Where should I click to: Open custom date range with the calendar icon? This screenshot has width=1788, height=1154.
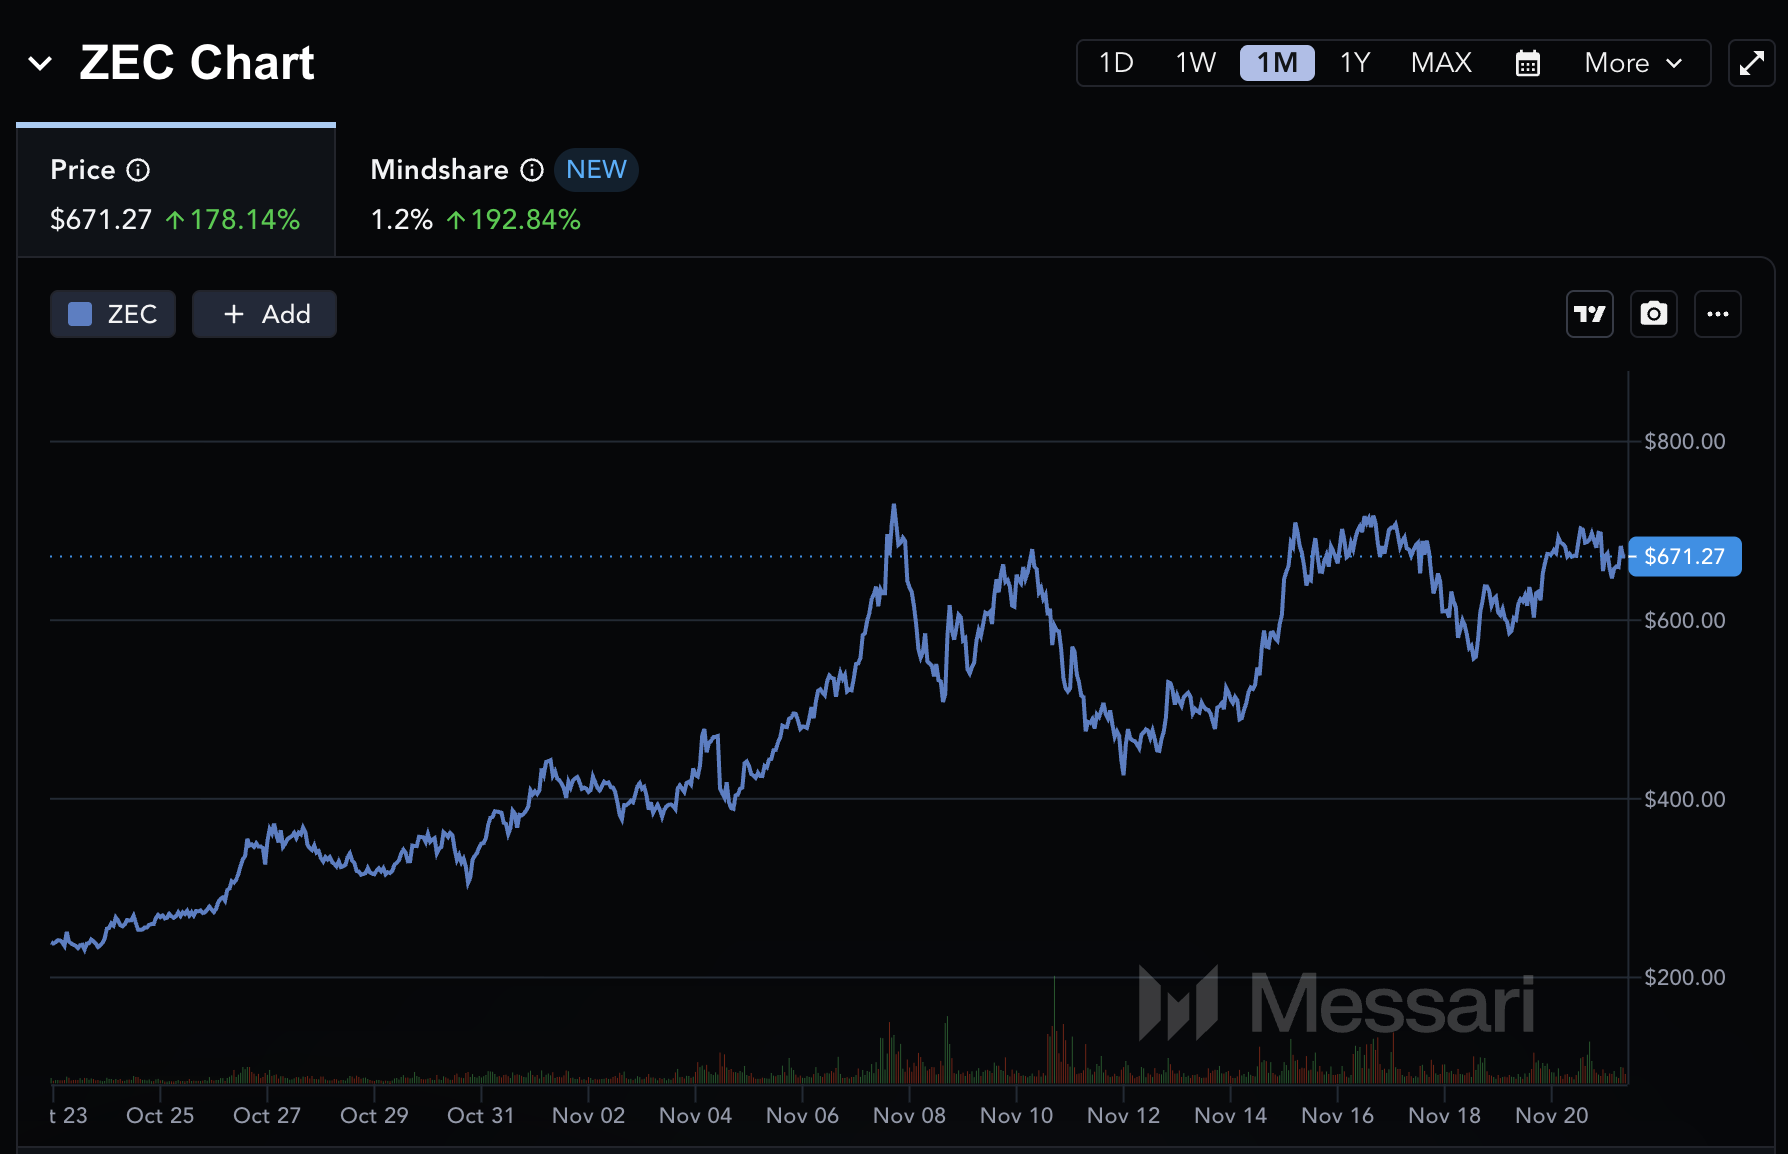(x=1527, y=62)
